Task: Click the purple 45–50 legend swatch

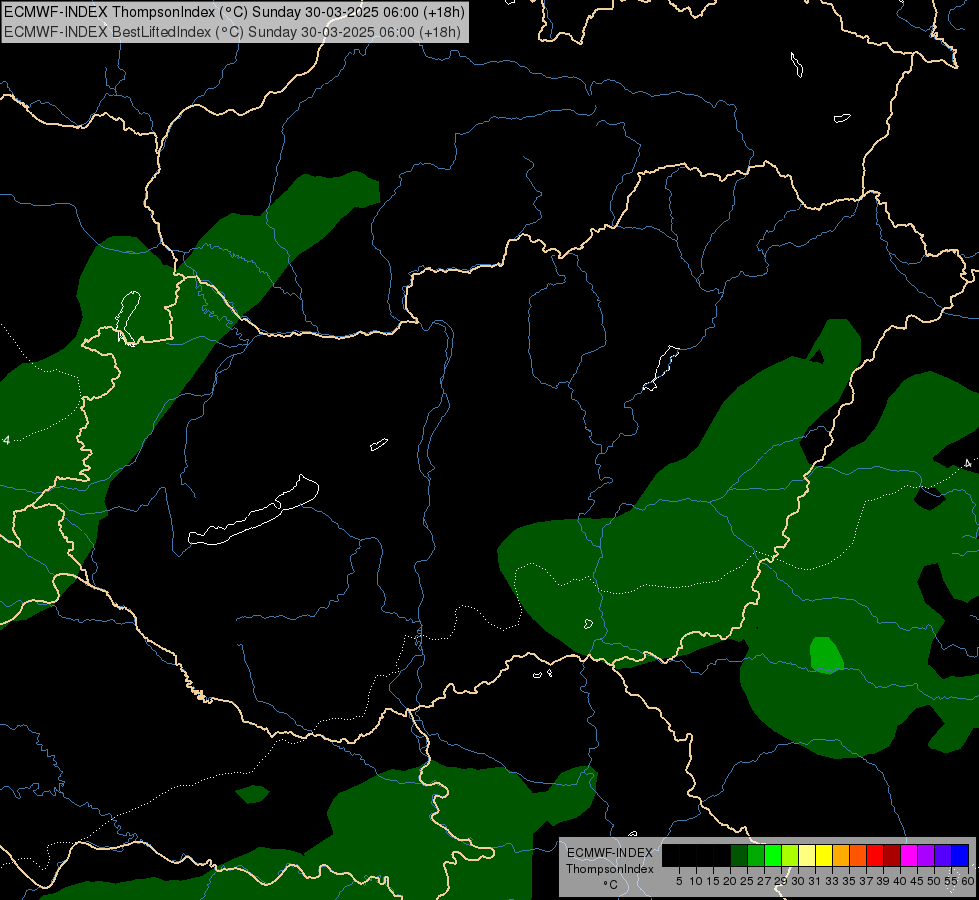Action: (926, 855)
